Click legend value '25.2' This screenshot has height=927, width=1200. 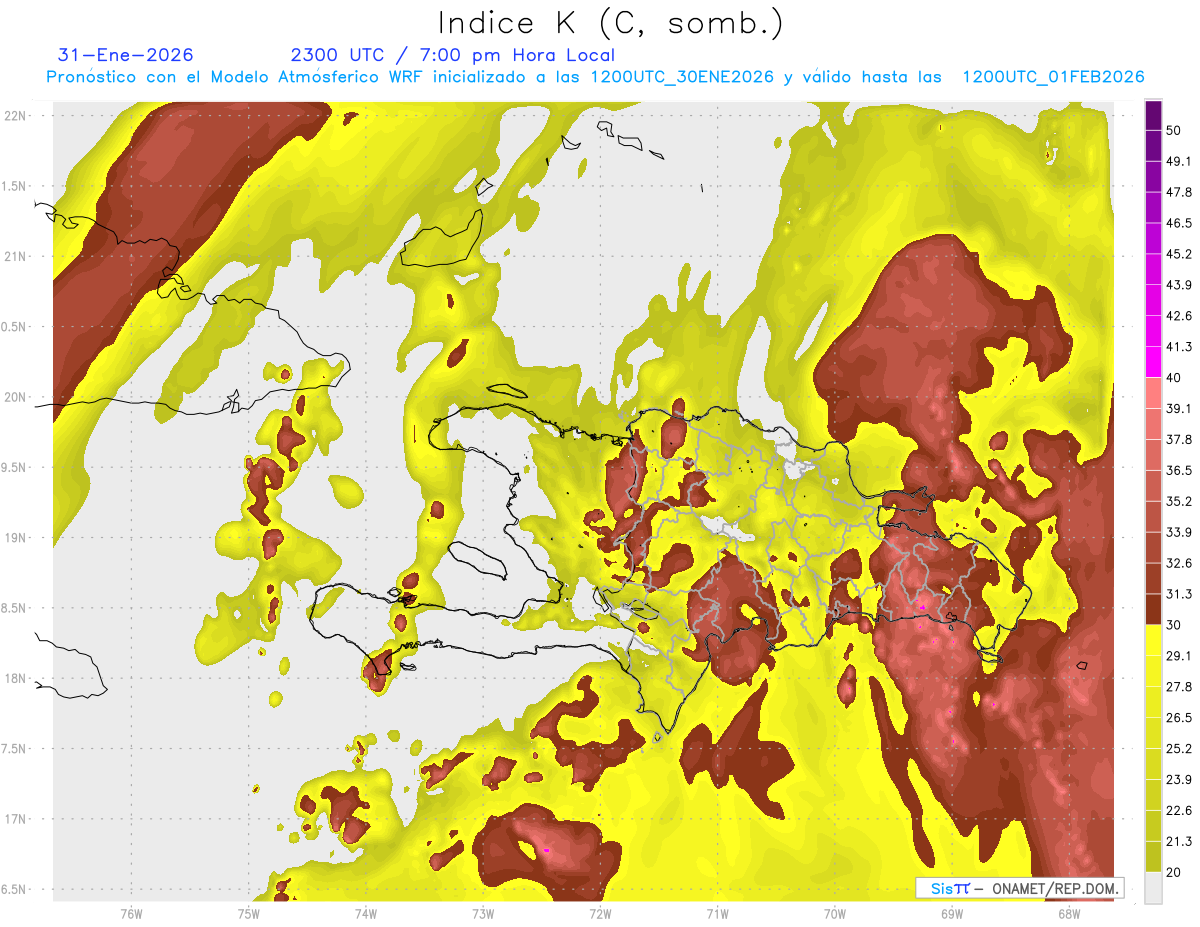point(1178,749)
